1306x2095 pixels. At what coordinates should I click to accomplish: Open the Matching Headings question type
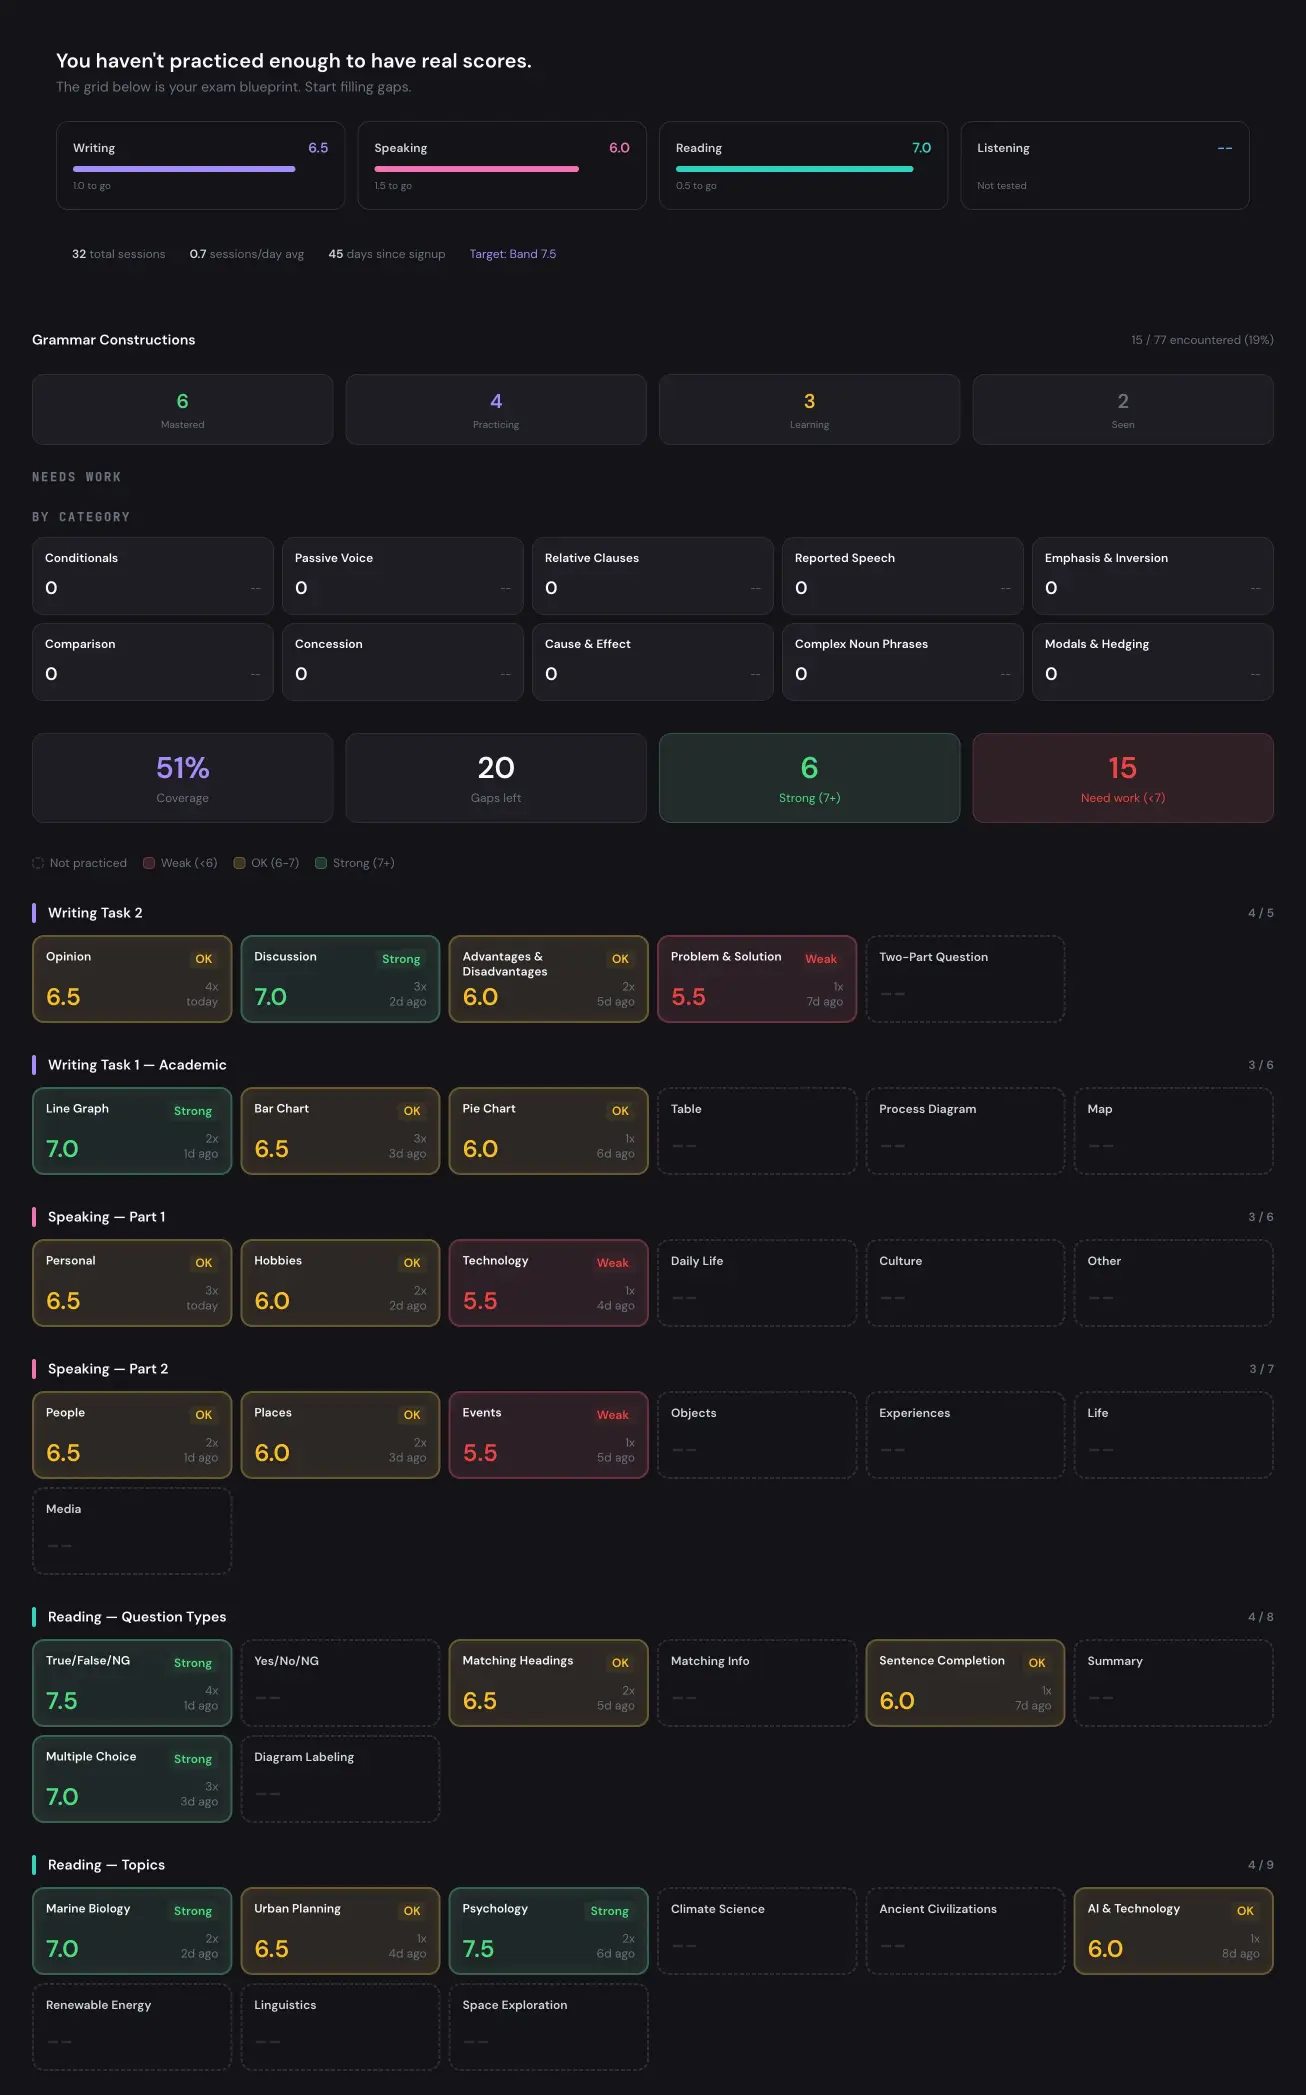click(x=548, y=1683)
